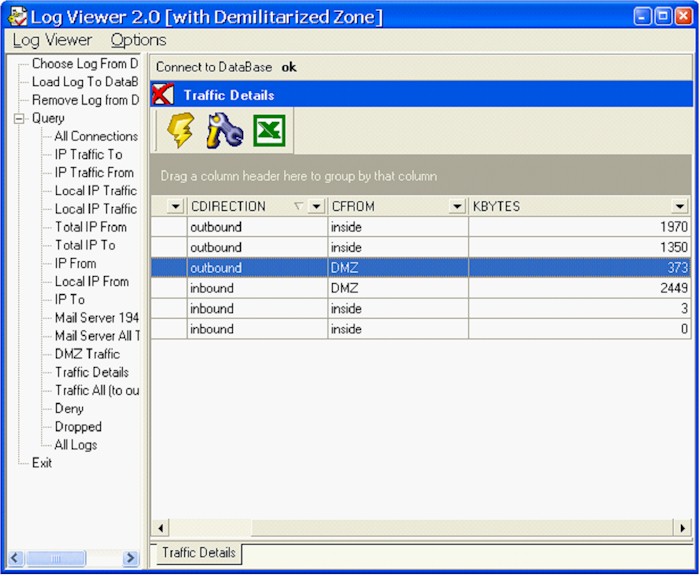Select Load Log To DataB tree item
The width and height of the screenshot is (700, 576).
tap(85, 82)
